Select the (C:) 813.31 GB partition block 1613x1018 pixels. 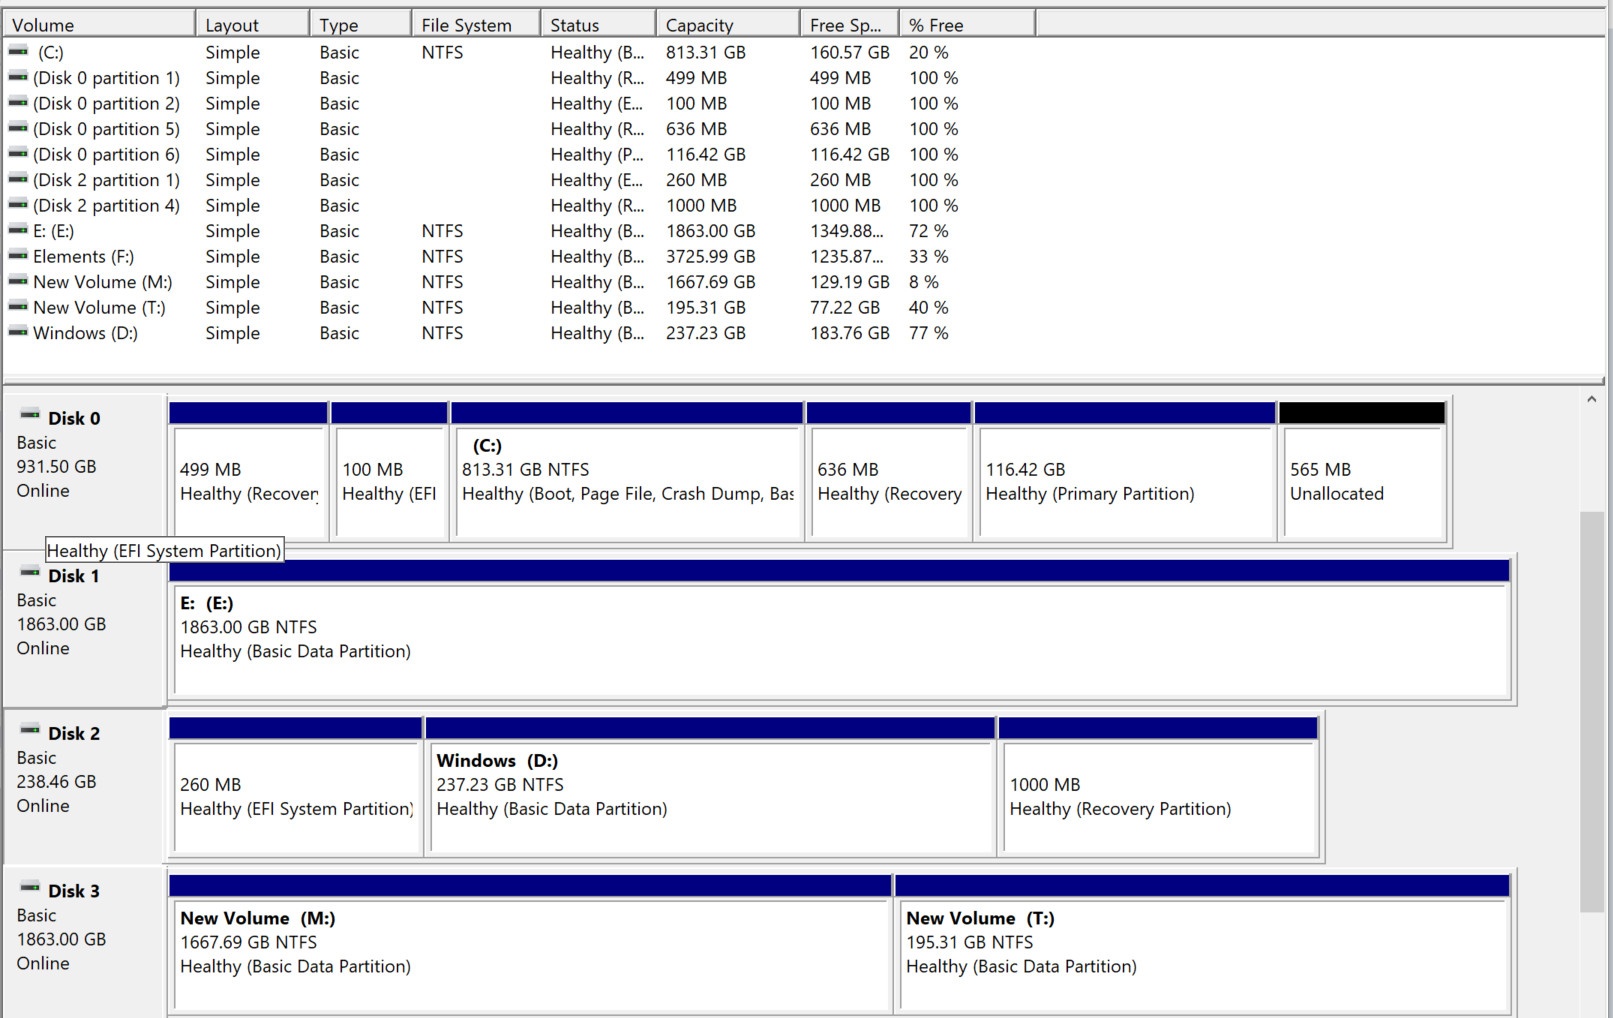pos(627,472)
